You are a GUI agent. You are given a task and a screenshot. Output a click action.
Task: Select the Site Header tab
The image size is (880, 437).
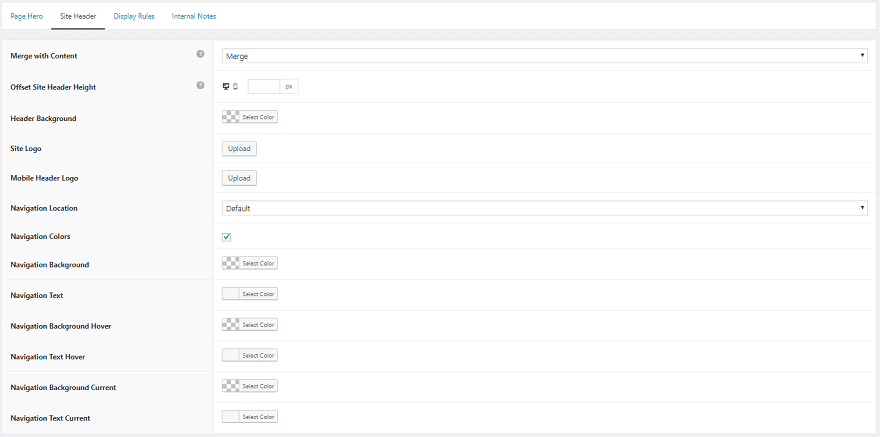(78, 16)
